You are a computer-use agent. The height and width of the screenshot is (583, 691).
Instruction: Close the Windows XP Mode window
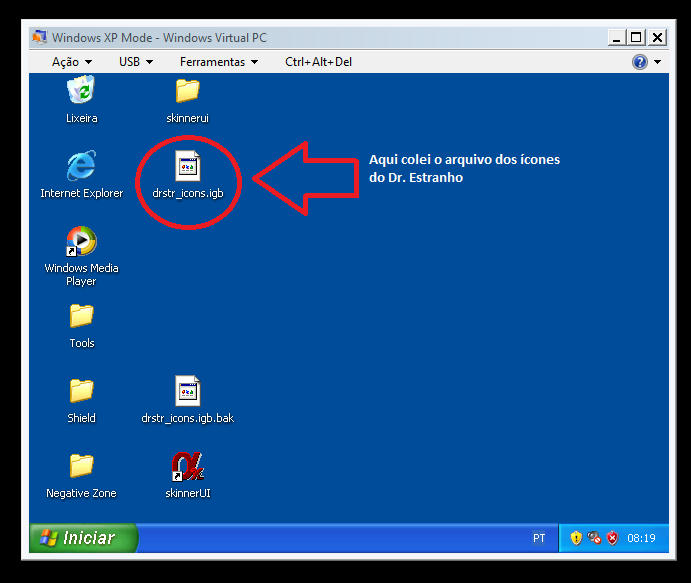tap(657, 37)
